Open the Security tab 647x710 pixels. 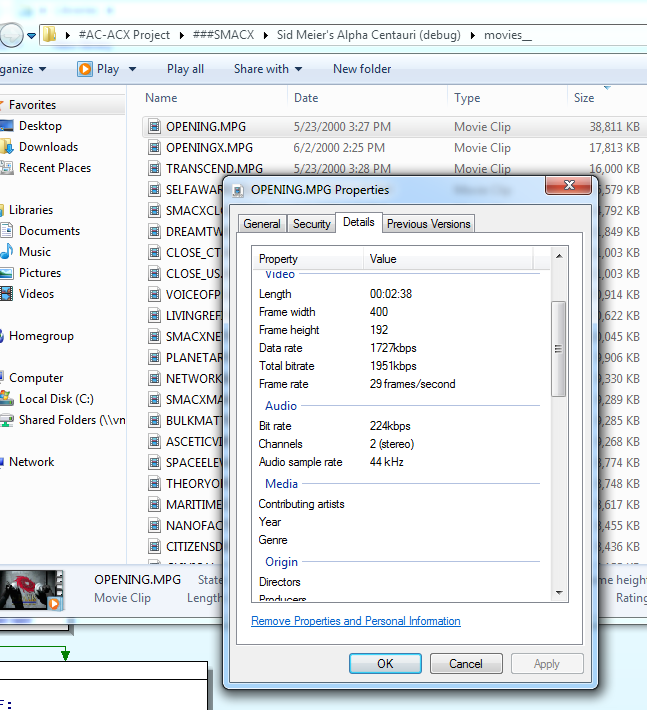click(x=311, y=224)
